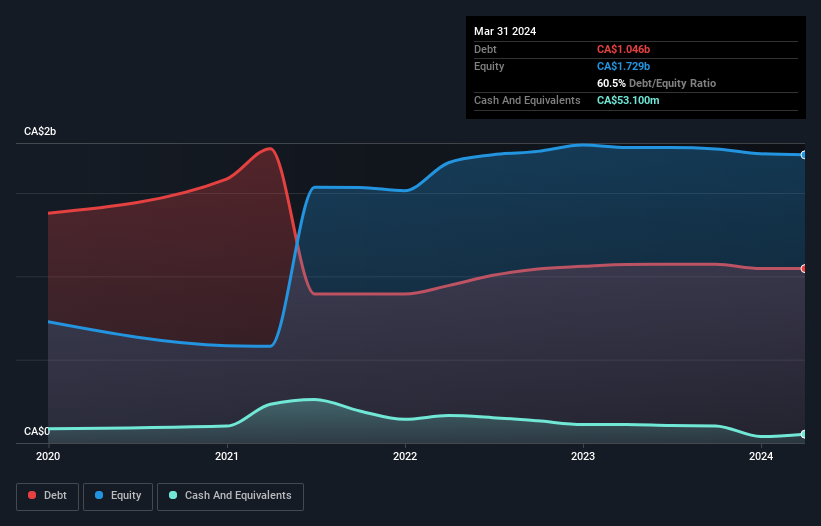Click the 2024 x-axis label
The image size is (821, 526).
(761, 456)
